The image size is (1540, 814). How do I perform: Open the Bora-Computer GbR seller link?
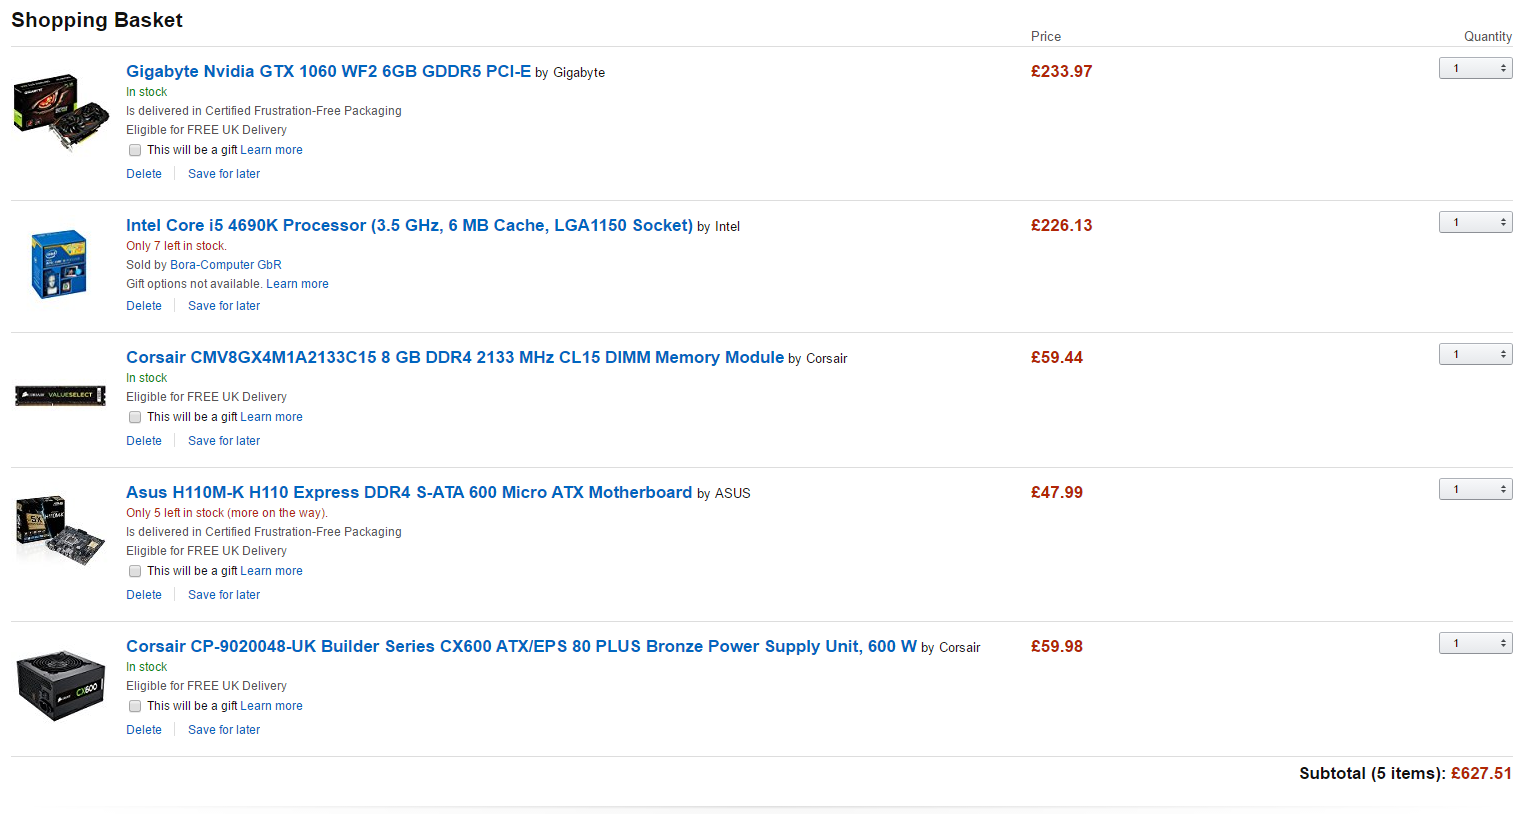(226, 265)
